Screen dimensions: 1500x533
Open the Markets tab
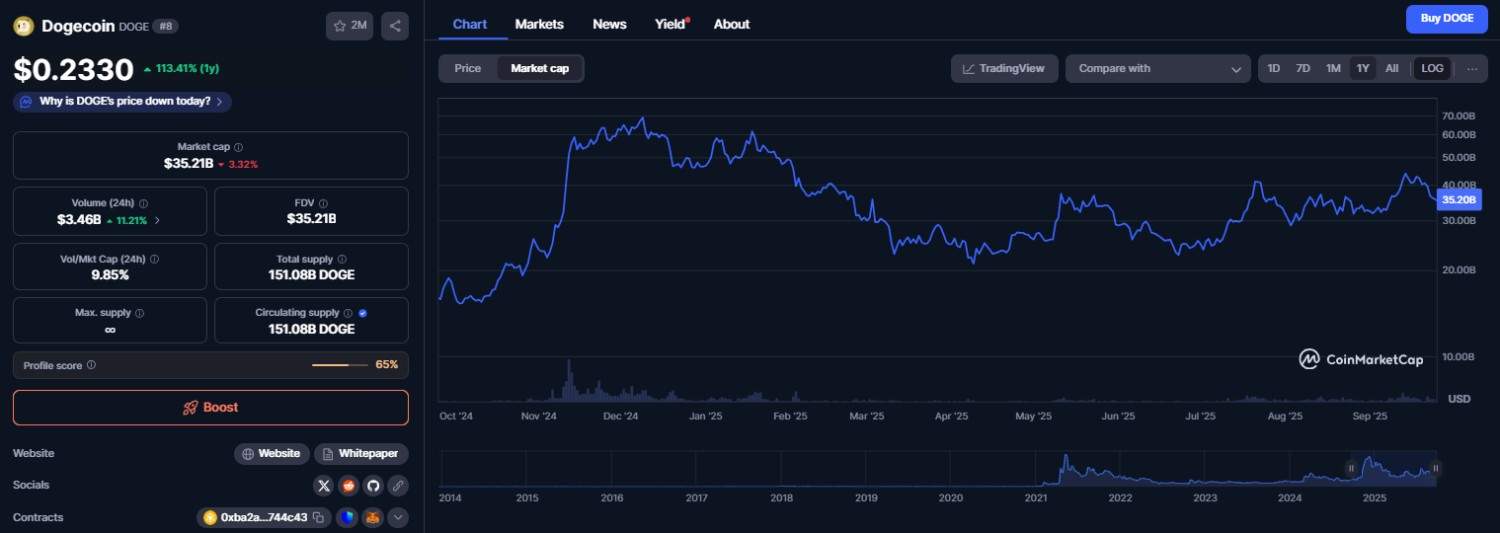[539, 24]
